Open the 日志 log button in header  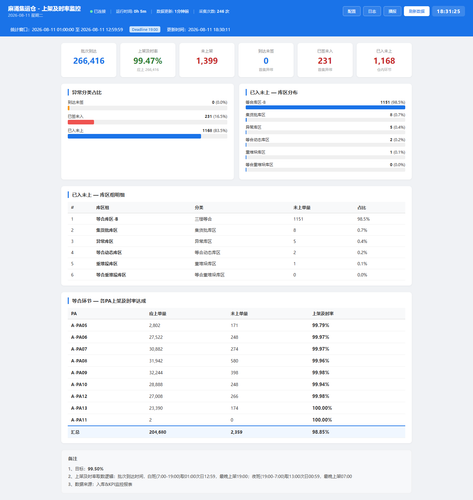point(372,11)
